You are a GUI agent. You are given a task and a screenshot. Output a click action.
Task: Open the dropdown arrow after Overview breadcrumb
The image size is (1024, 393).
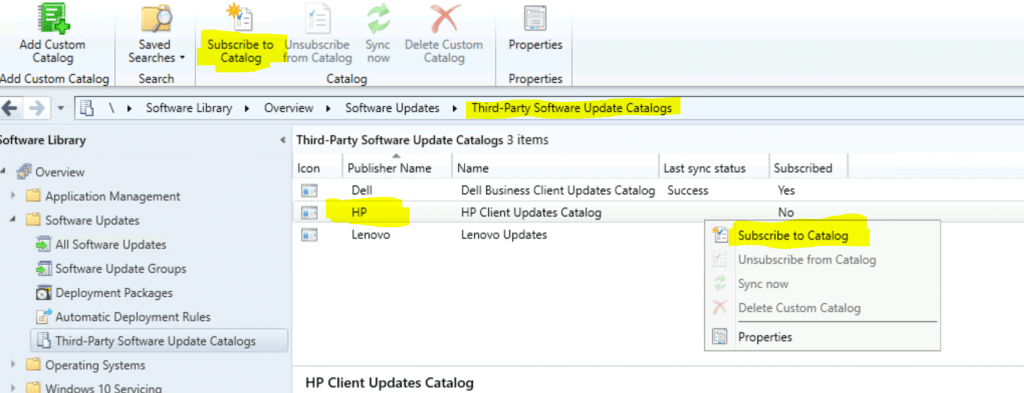click(329, 108)
